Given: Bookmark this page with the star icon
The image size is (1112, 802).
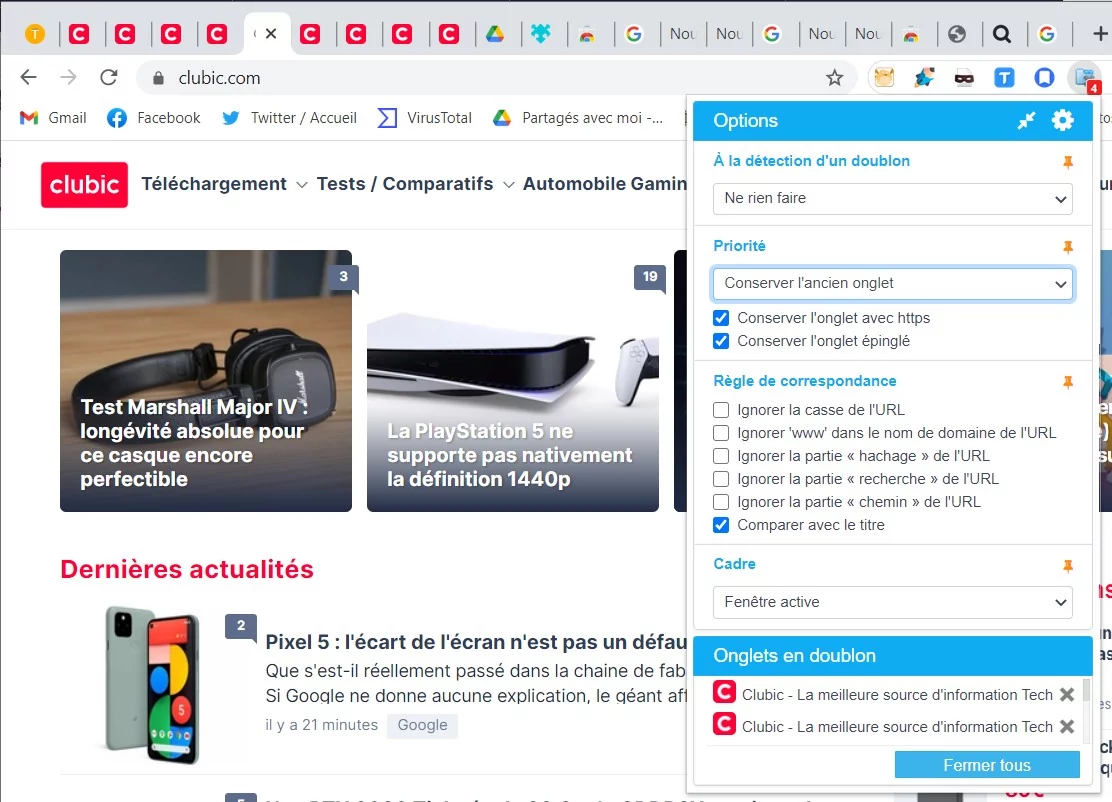Looking at the screenshot, I should pos(835,78).
